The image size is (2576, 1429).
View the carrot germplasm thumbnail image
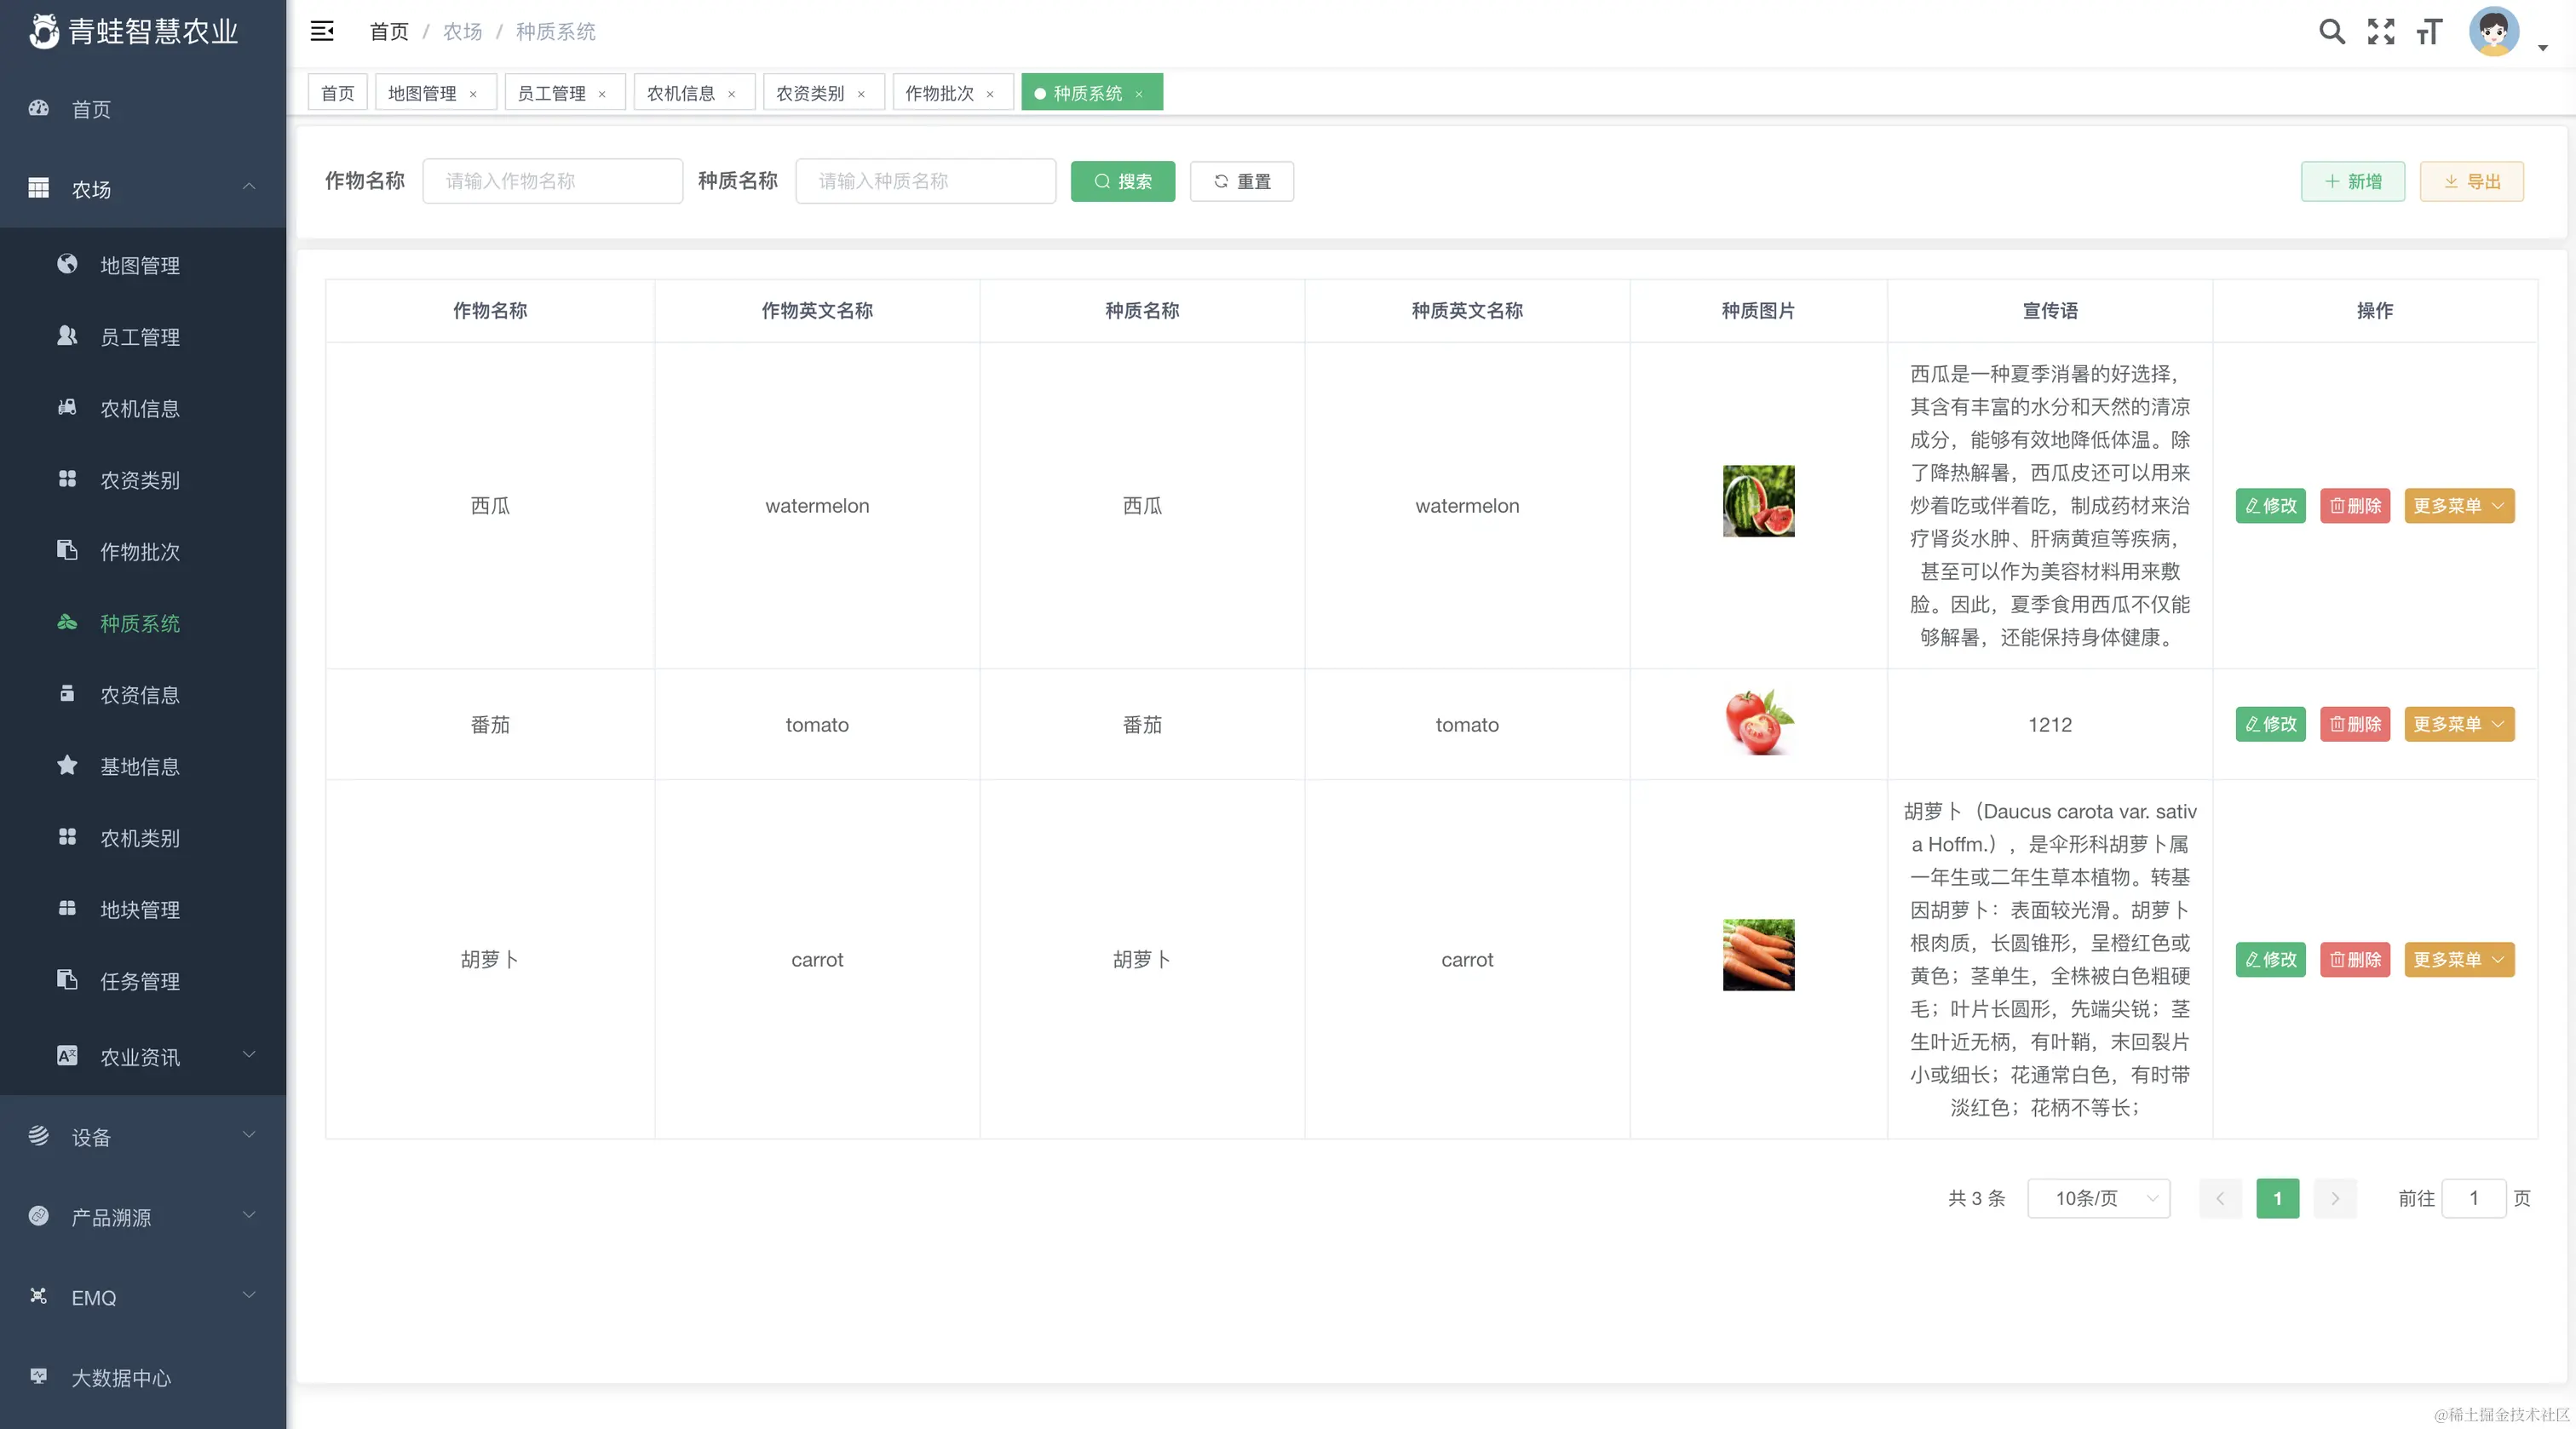pos(1758,954)
